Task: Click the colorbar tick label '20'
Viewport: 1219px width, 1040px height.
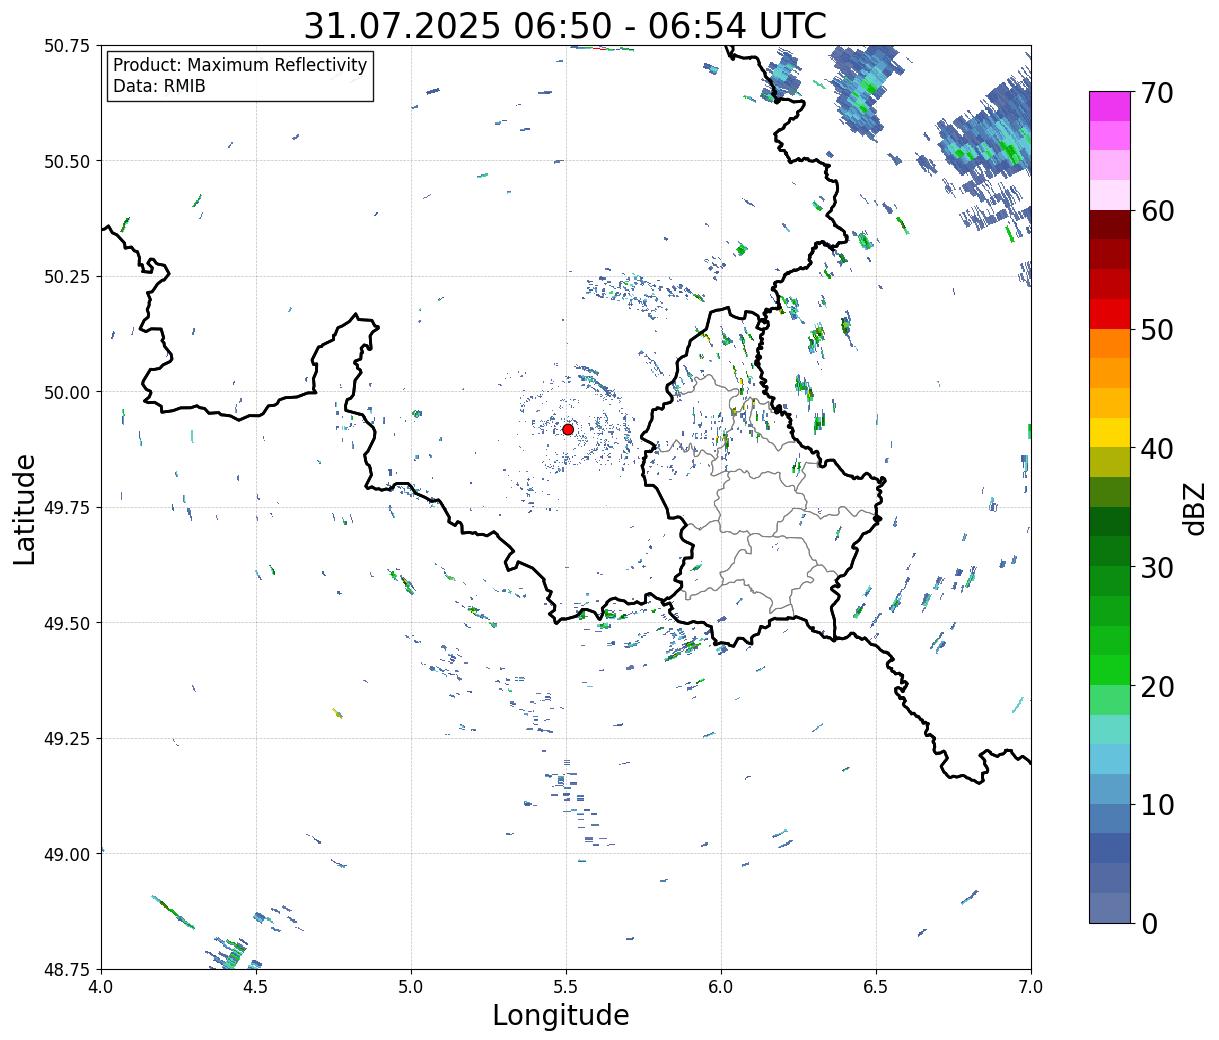Action: (x=1156, y=686)
